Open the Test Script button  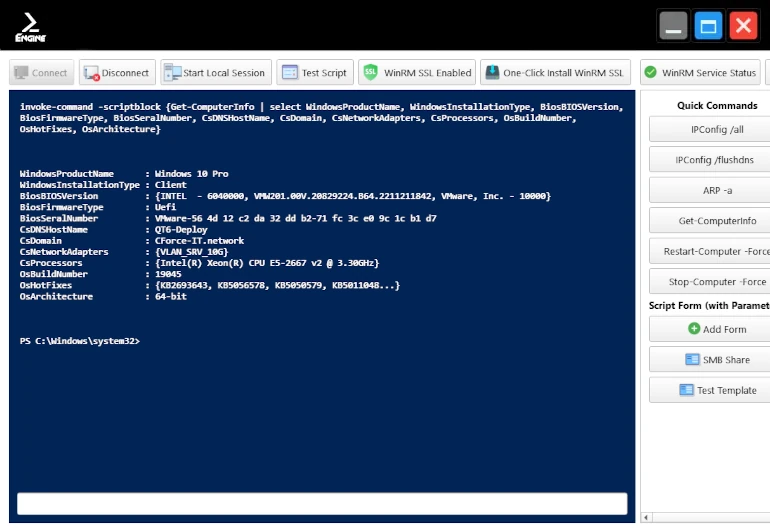(315, 73)
